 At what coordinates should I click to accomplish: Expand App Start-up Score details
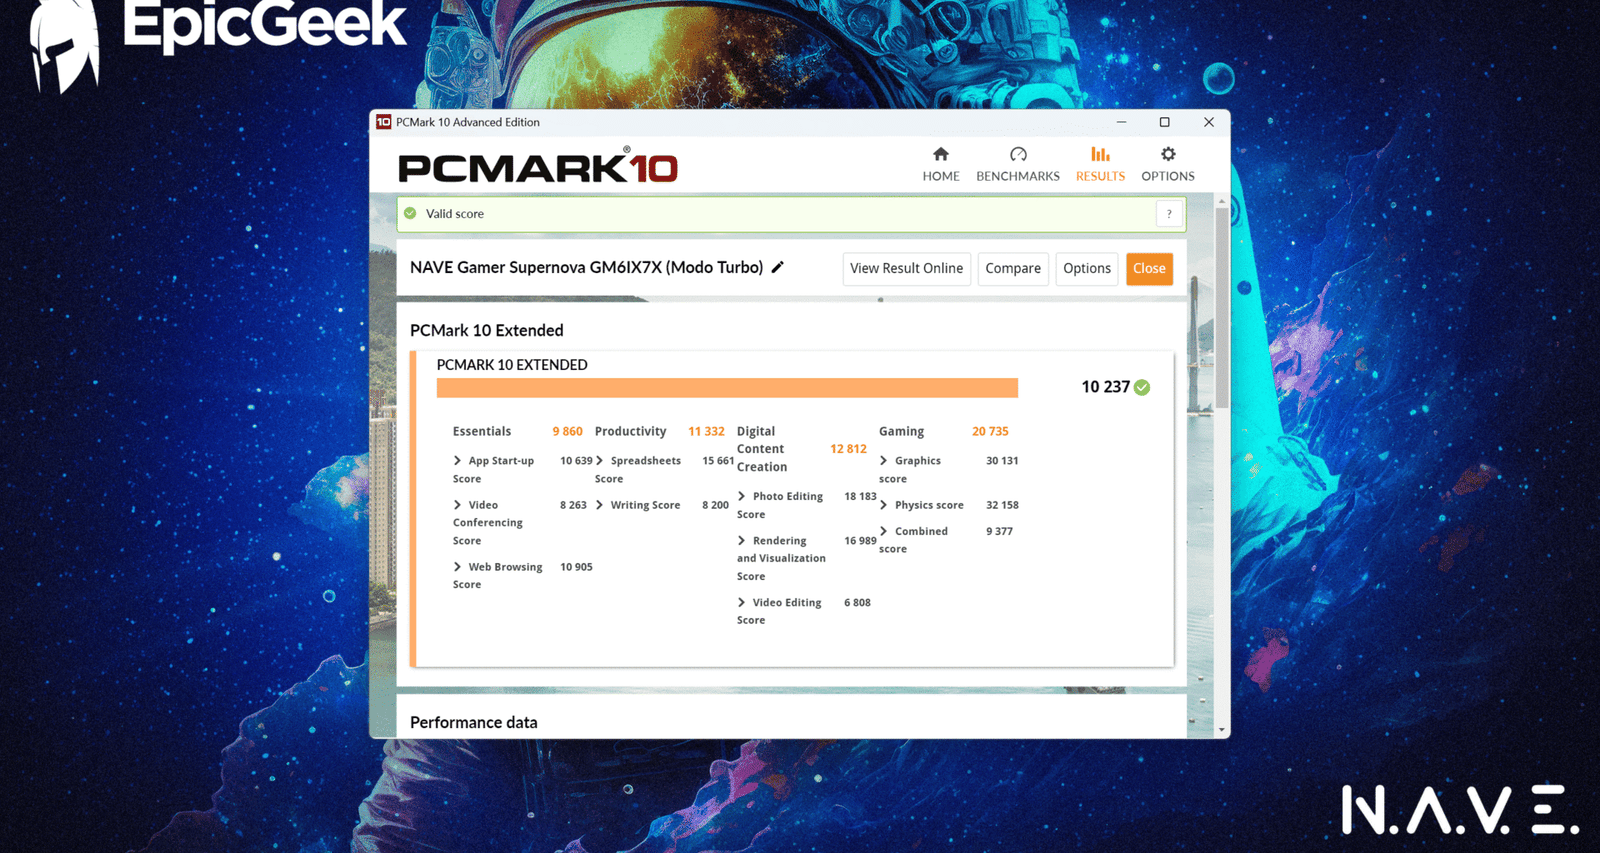coord(457,461)
